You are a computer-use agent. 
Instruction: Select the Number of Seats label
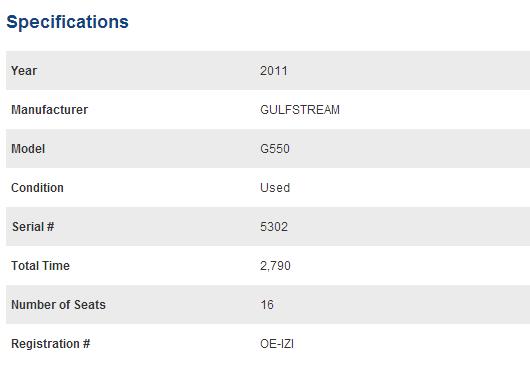pyautogui.click(x=58, y=305)
